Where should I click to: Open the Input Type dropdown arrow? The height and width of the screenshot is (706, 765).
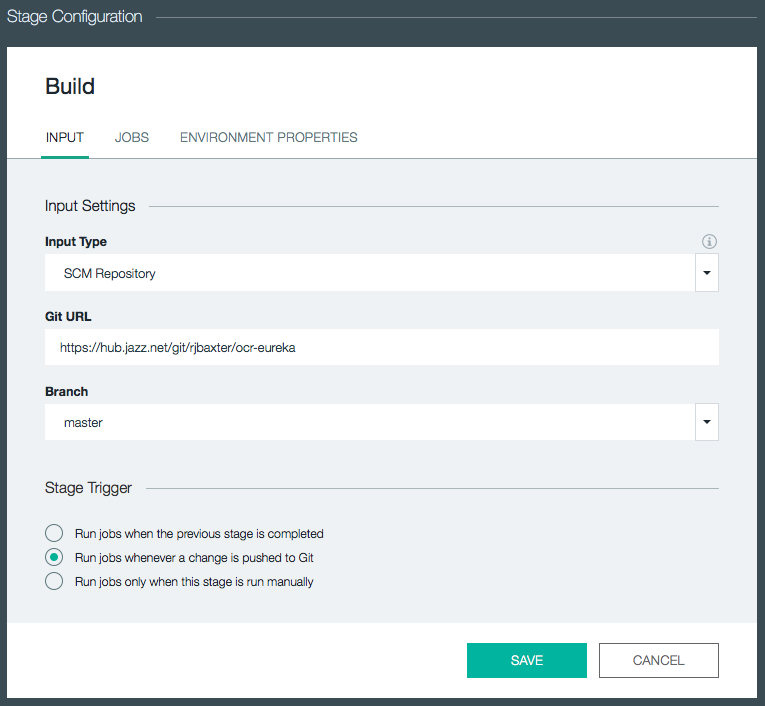[x=706, y=273]
